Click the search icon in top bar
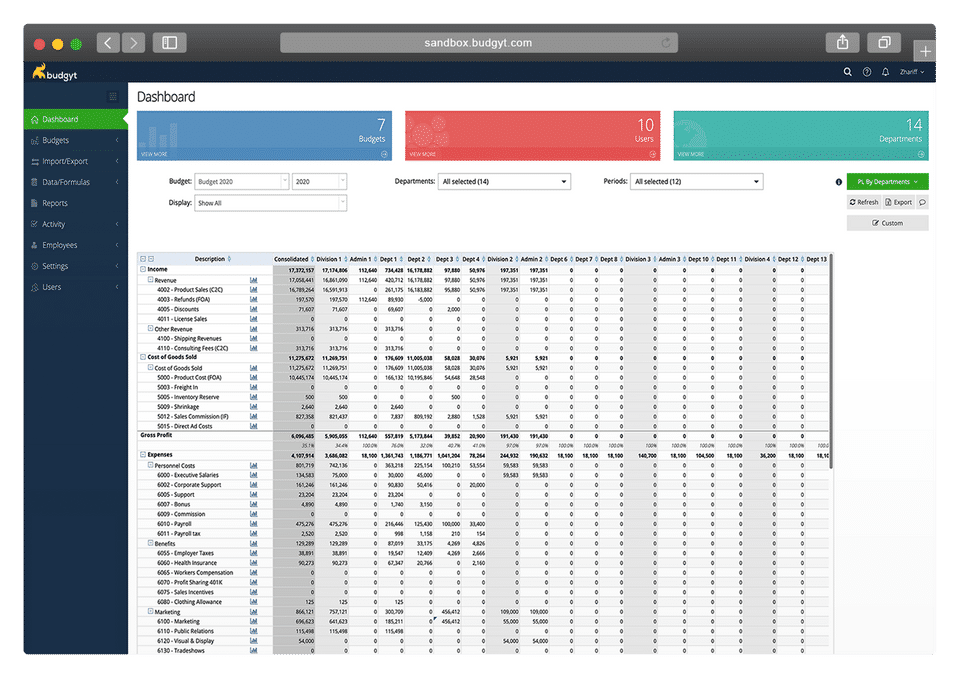Viewport: 960px width, 683px height. click(x=847, y=72)
